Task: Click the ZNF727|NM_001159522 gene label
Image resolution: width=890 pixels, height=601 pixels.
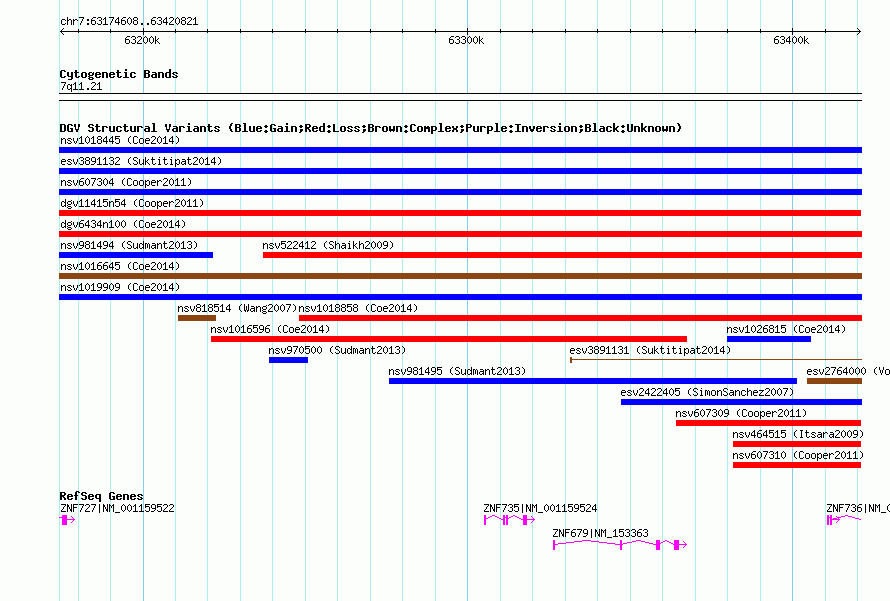Action: 117,508
